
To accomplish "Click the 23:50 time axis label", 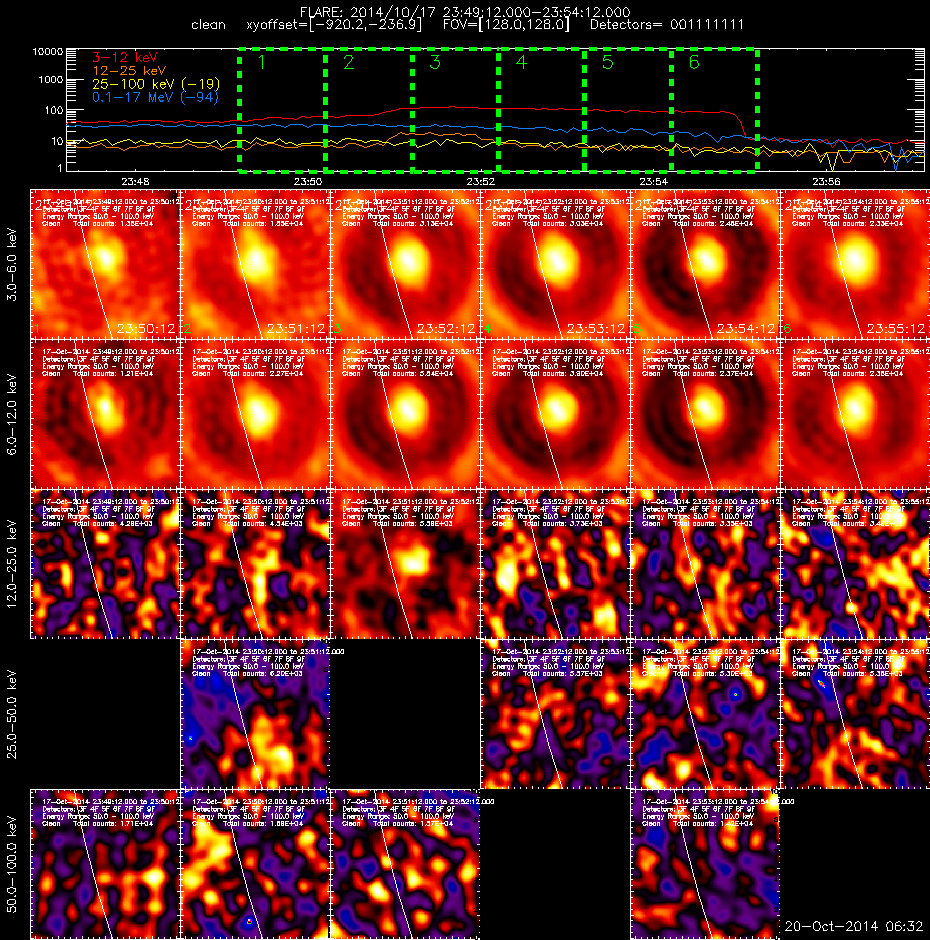I will tap(308, 181).
